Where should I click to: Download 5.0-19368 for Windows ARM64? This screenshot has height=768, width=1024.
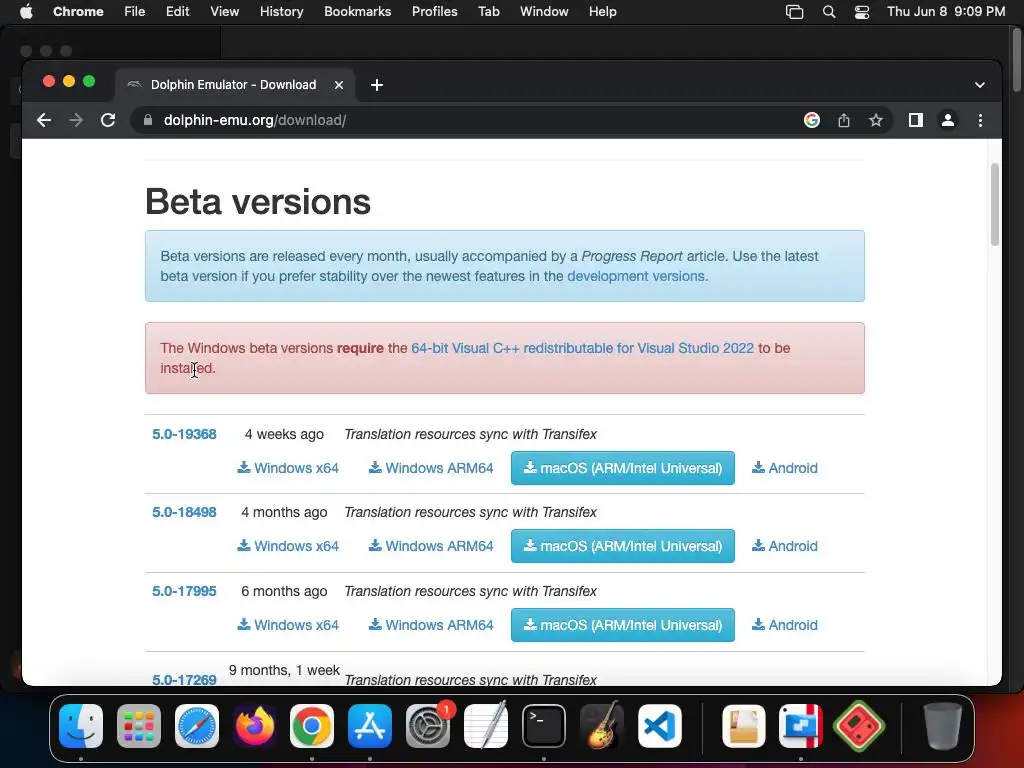pos(431,468)
